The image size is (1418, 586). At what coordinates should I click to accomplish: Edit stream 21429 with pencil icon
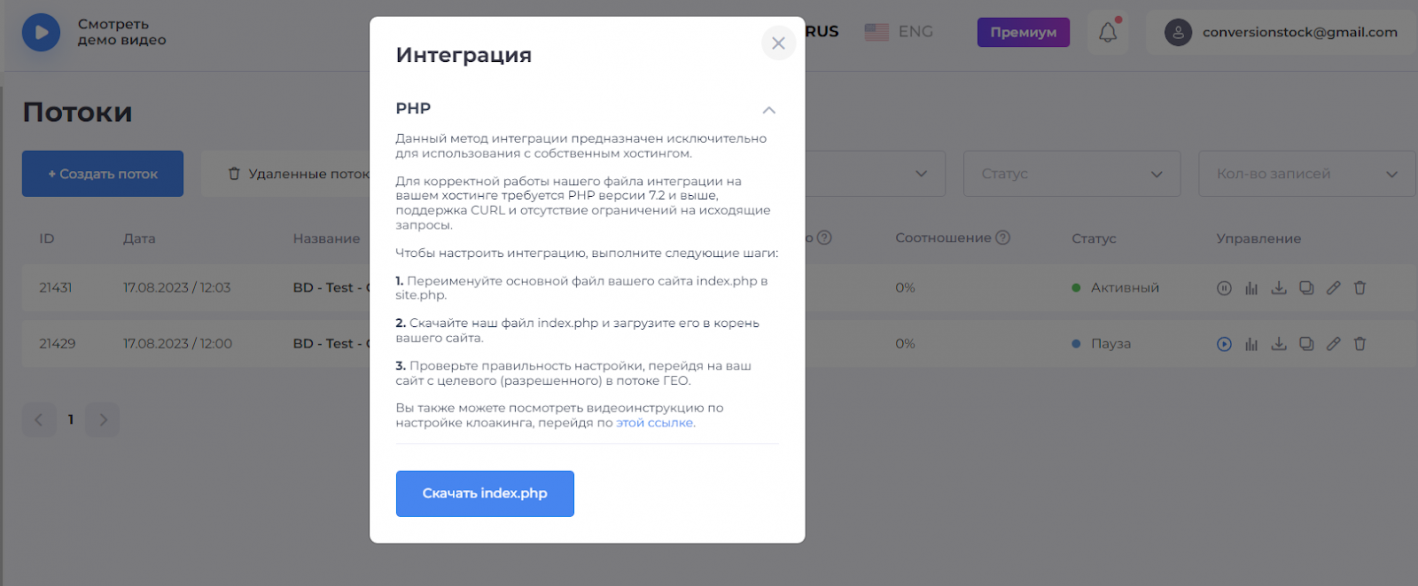click(1333, 344)
